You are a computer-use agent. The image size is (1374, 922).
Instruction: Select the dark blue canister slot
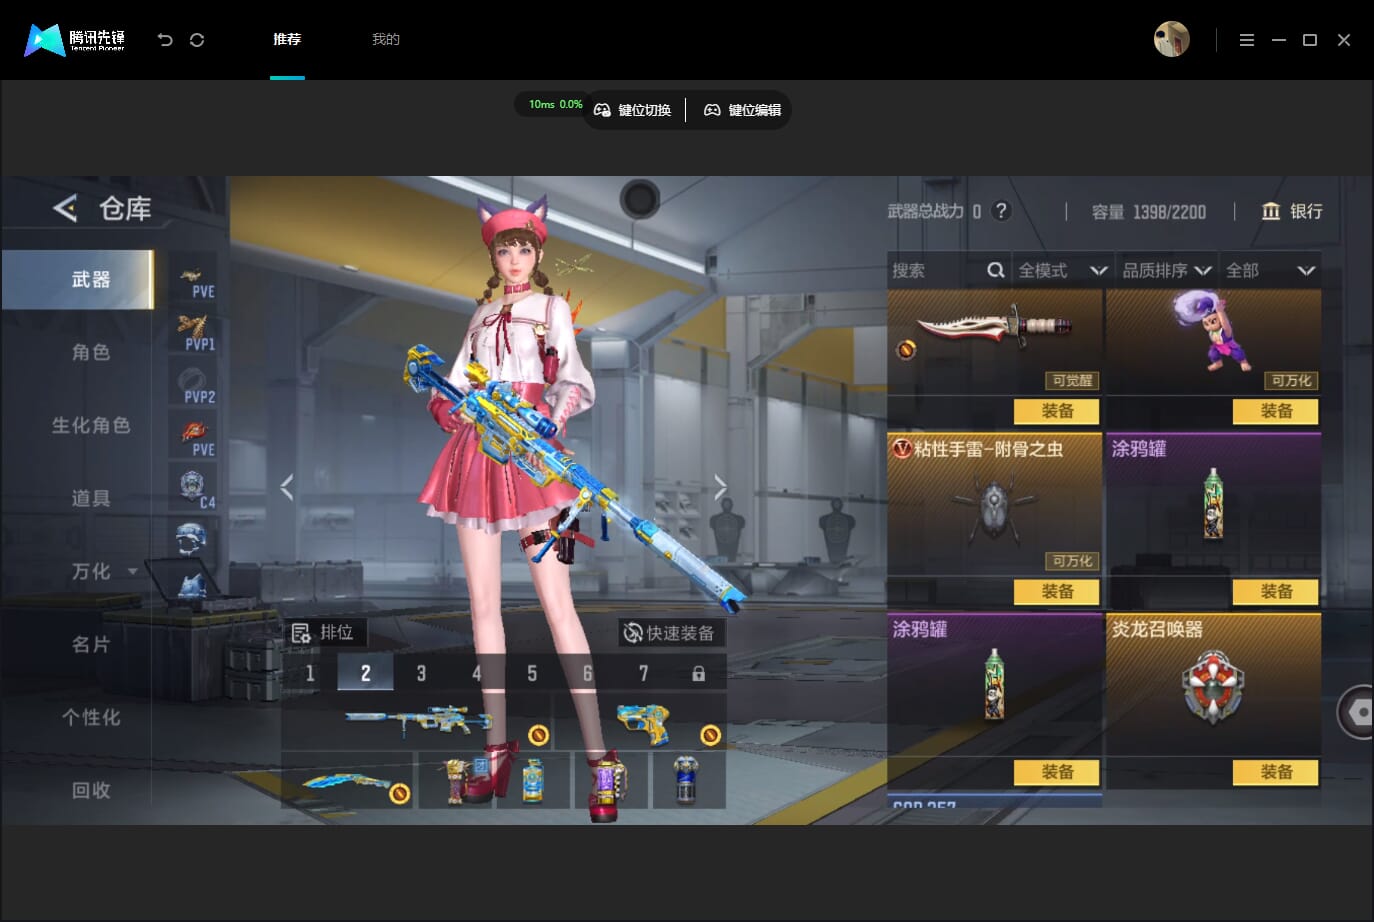pos(688,780)
